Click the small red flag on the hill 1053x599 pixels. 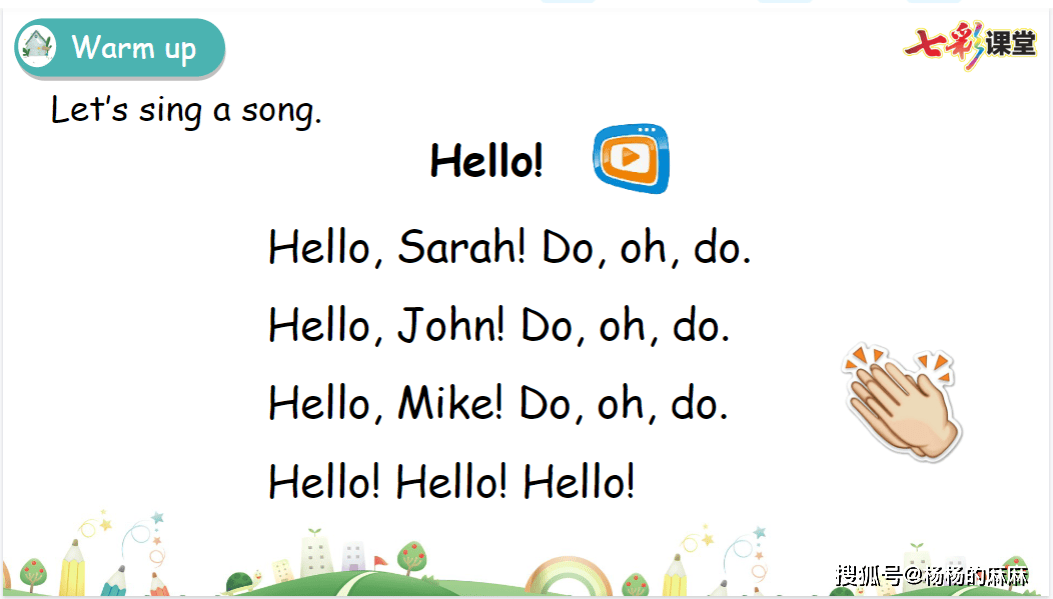click(x=379, y=562)
